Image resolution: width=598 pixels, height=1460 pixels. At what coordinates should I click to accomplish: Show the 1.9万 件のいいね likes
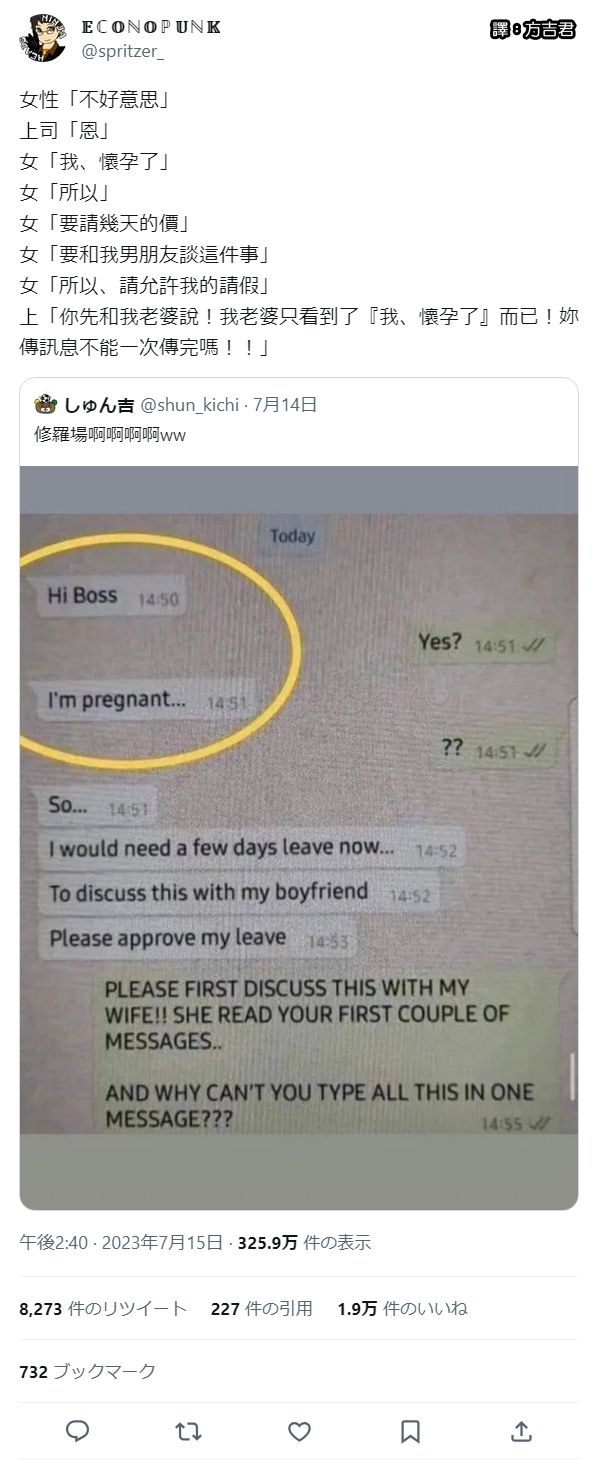point(402,1308)
